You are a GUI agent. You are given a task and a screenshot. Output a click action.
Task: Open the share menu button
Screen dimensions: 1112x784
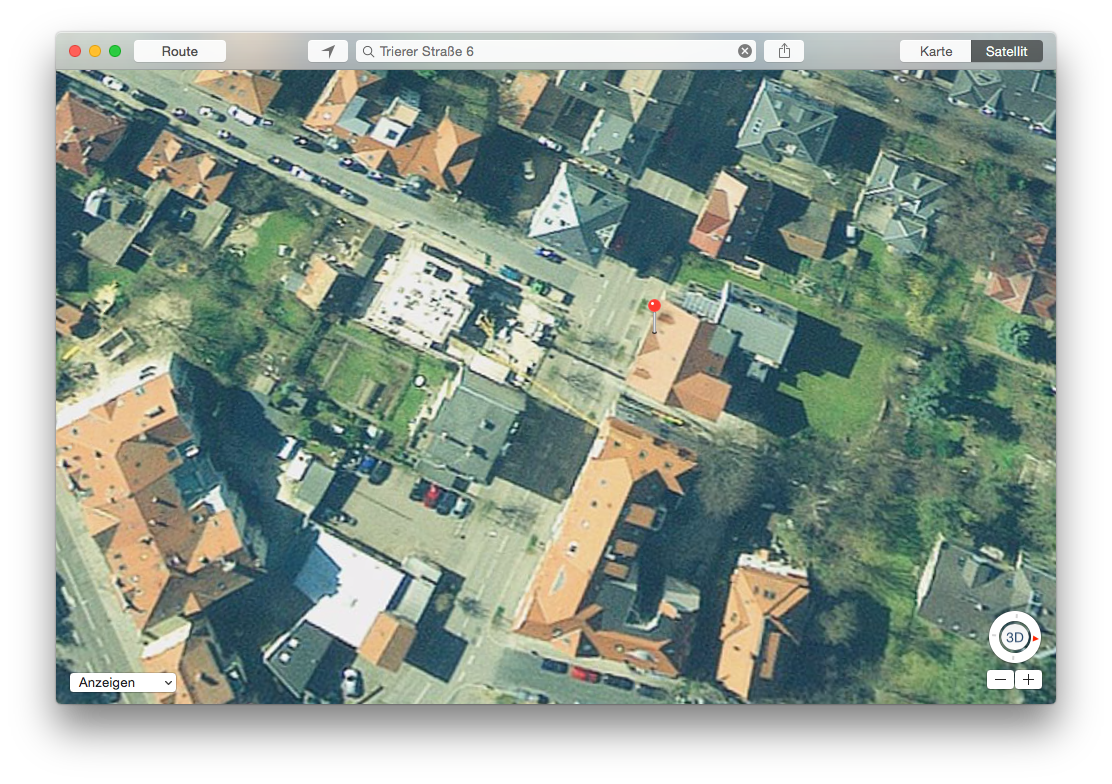coord(784,51)
